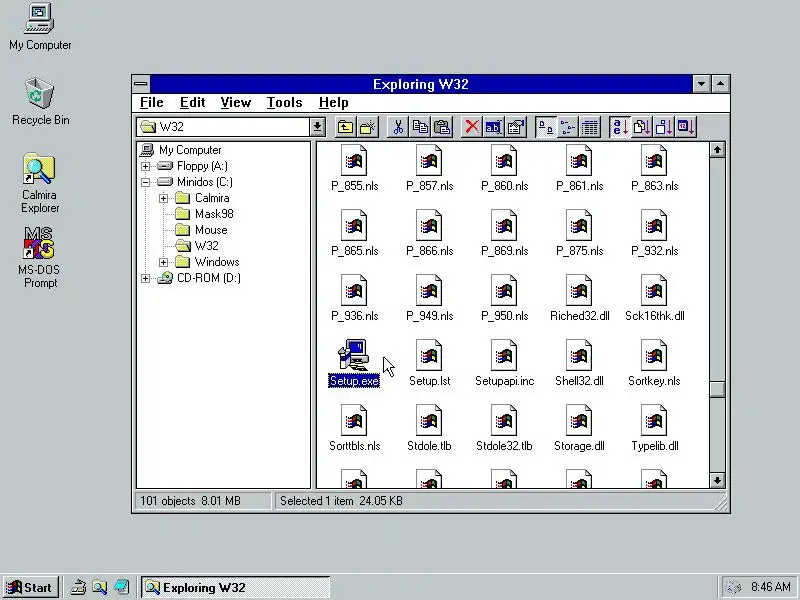Select the Sortkey.nls file
The height and width of the screenshot is (600, 800).
[x=654, y=363]
